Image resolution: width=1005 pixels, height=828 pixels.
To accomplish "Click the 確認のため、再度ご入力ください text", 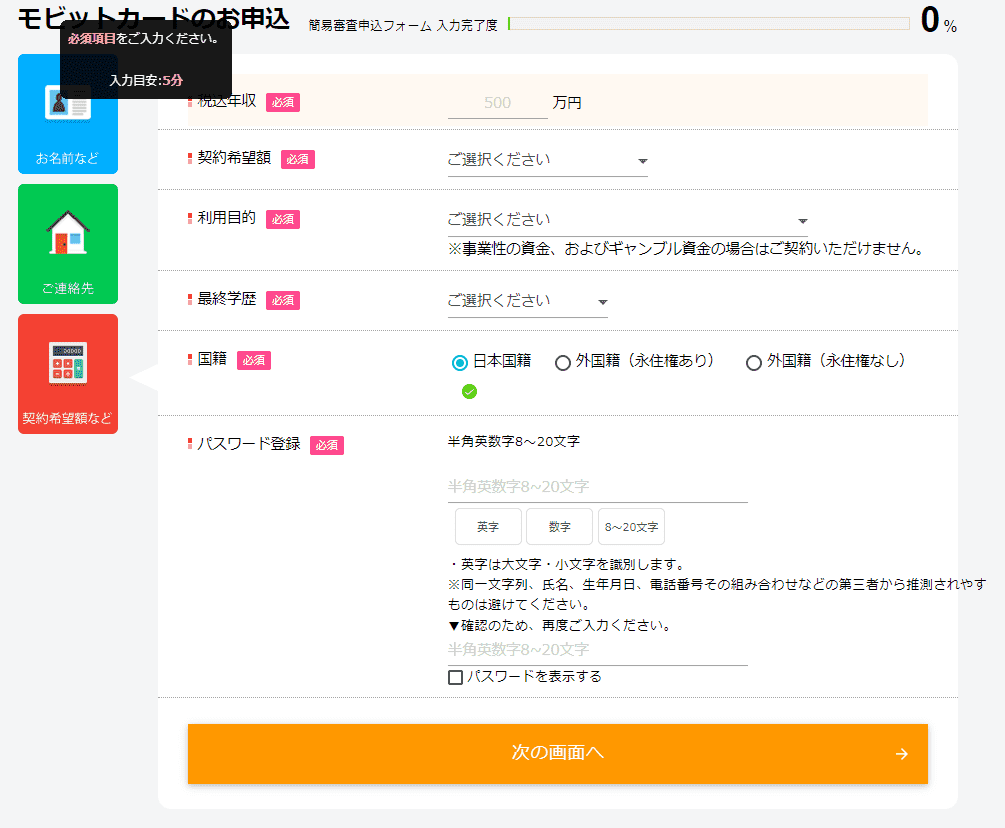I will [x=560, y=625].
